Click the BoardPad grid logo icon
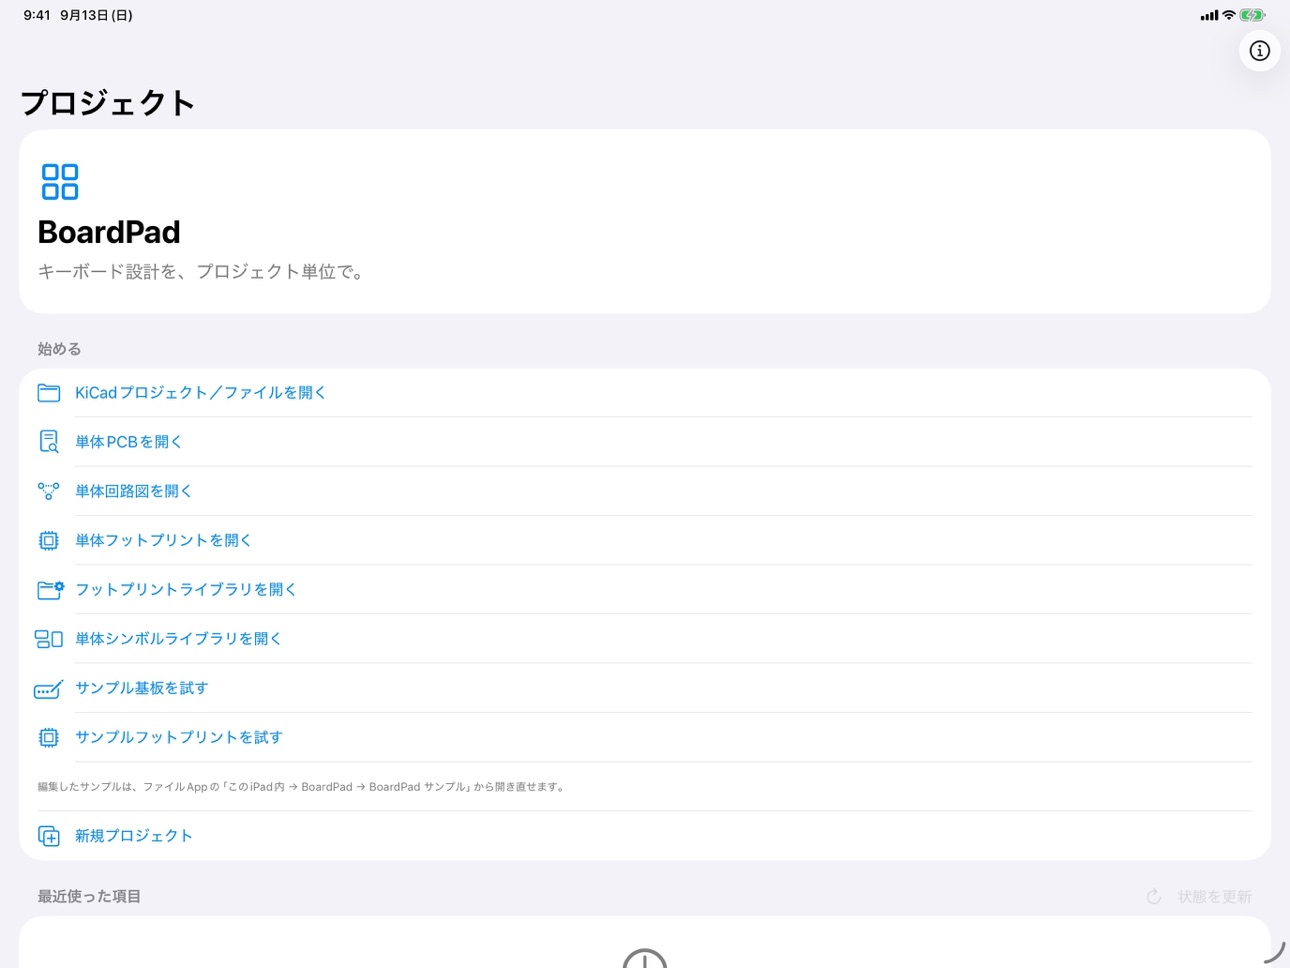 click(60, 182)
